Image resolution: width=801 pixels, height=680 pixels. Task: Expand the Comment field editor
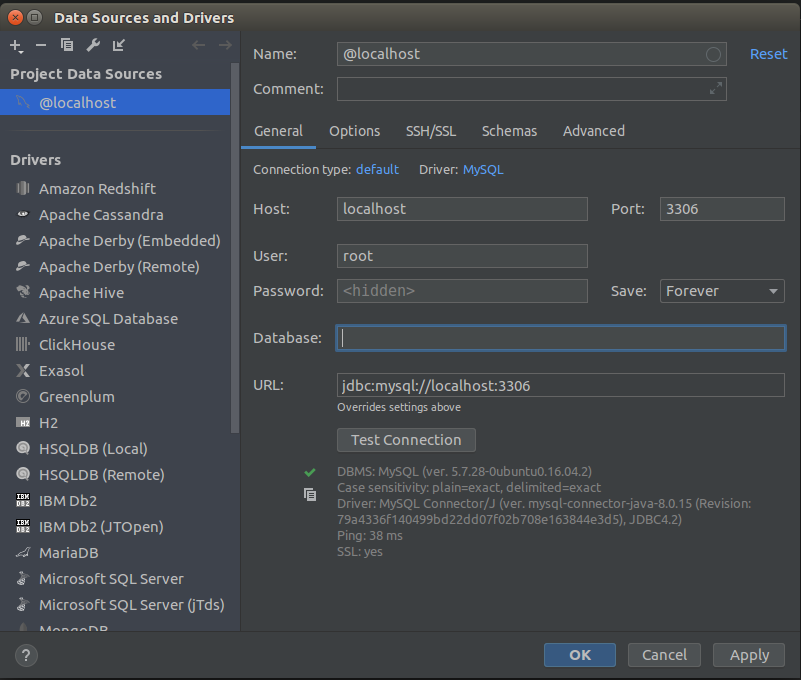pyautogui.click(x=715, y=89)
